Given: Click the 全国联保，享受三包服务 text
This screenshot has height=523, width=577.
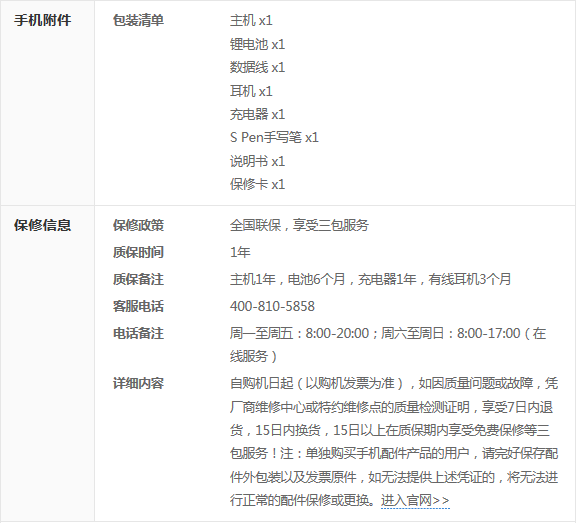Looking at the screenshot, I should [x=299, y=225].
